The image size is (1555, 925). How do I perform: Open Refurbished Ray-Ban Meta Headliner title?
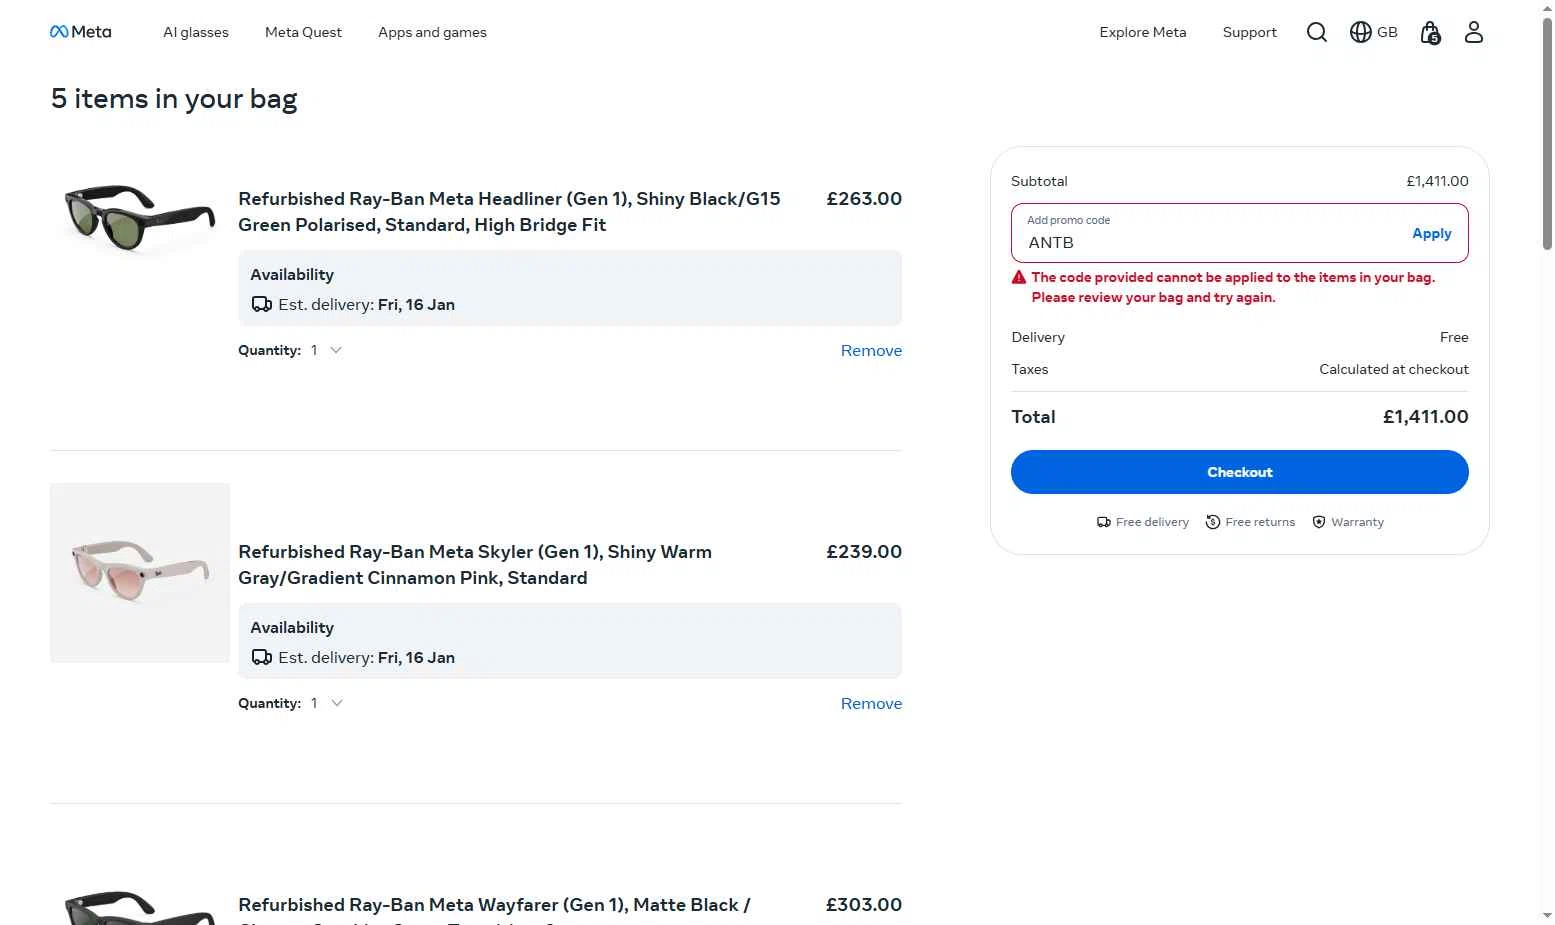coord(509,212)
